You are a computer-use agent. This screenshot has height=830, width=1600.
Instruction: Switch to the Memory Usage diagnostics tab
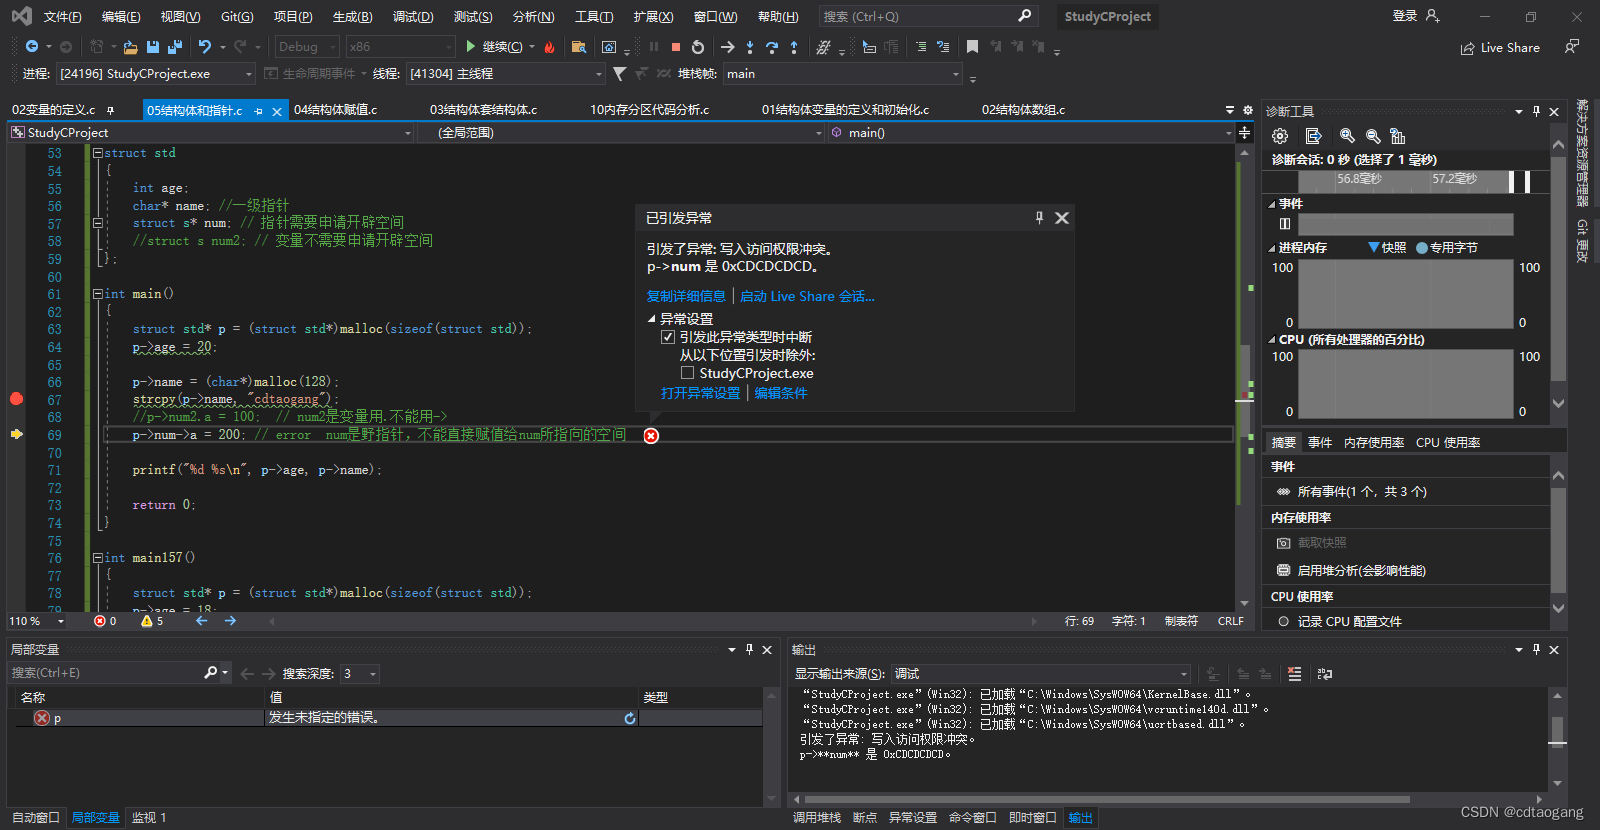click(x=1374, y=443)
